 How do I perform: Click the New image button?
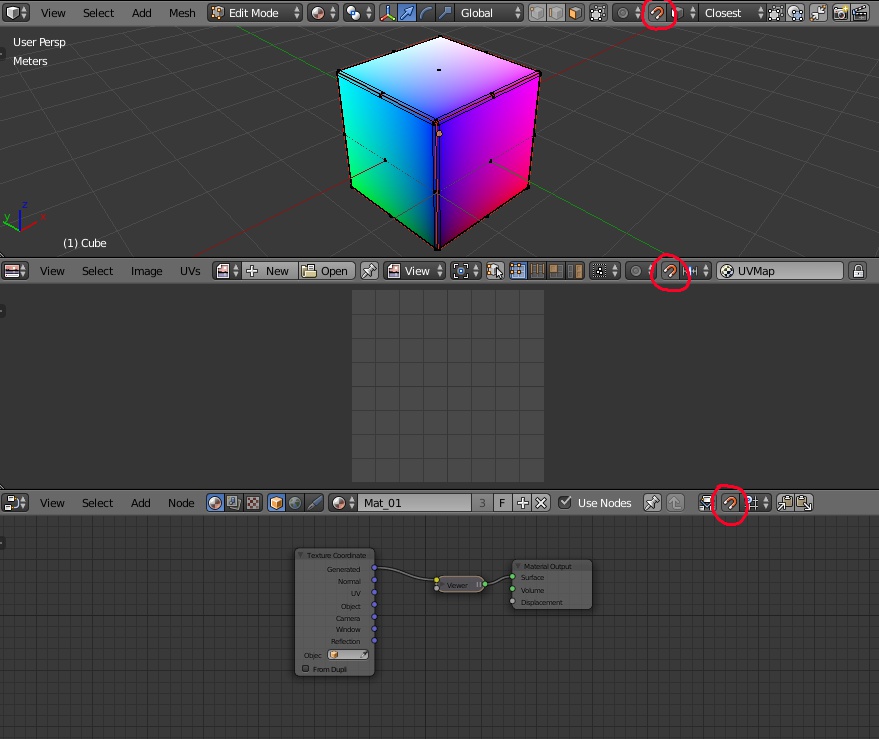[270, 271]
